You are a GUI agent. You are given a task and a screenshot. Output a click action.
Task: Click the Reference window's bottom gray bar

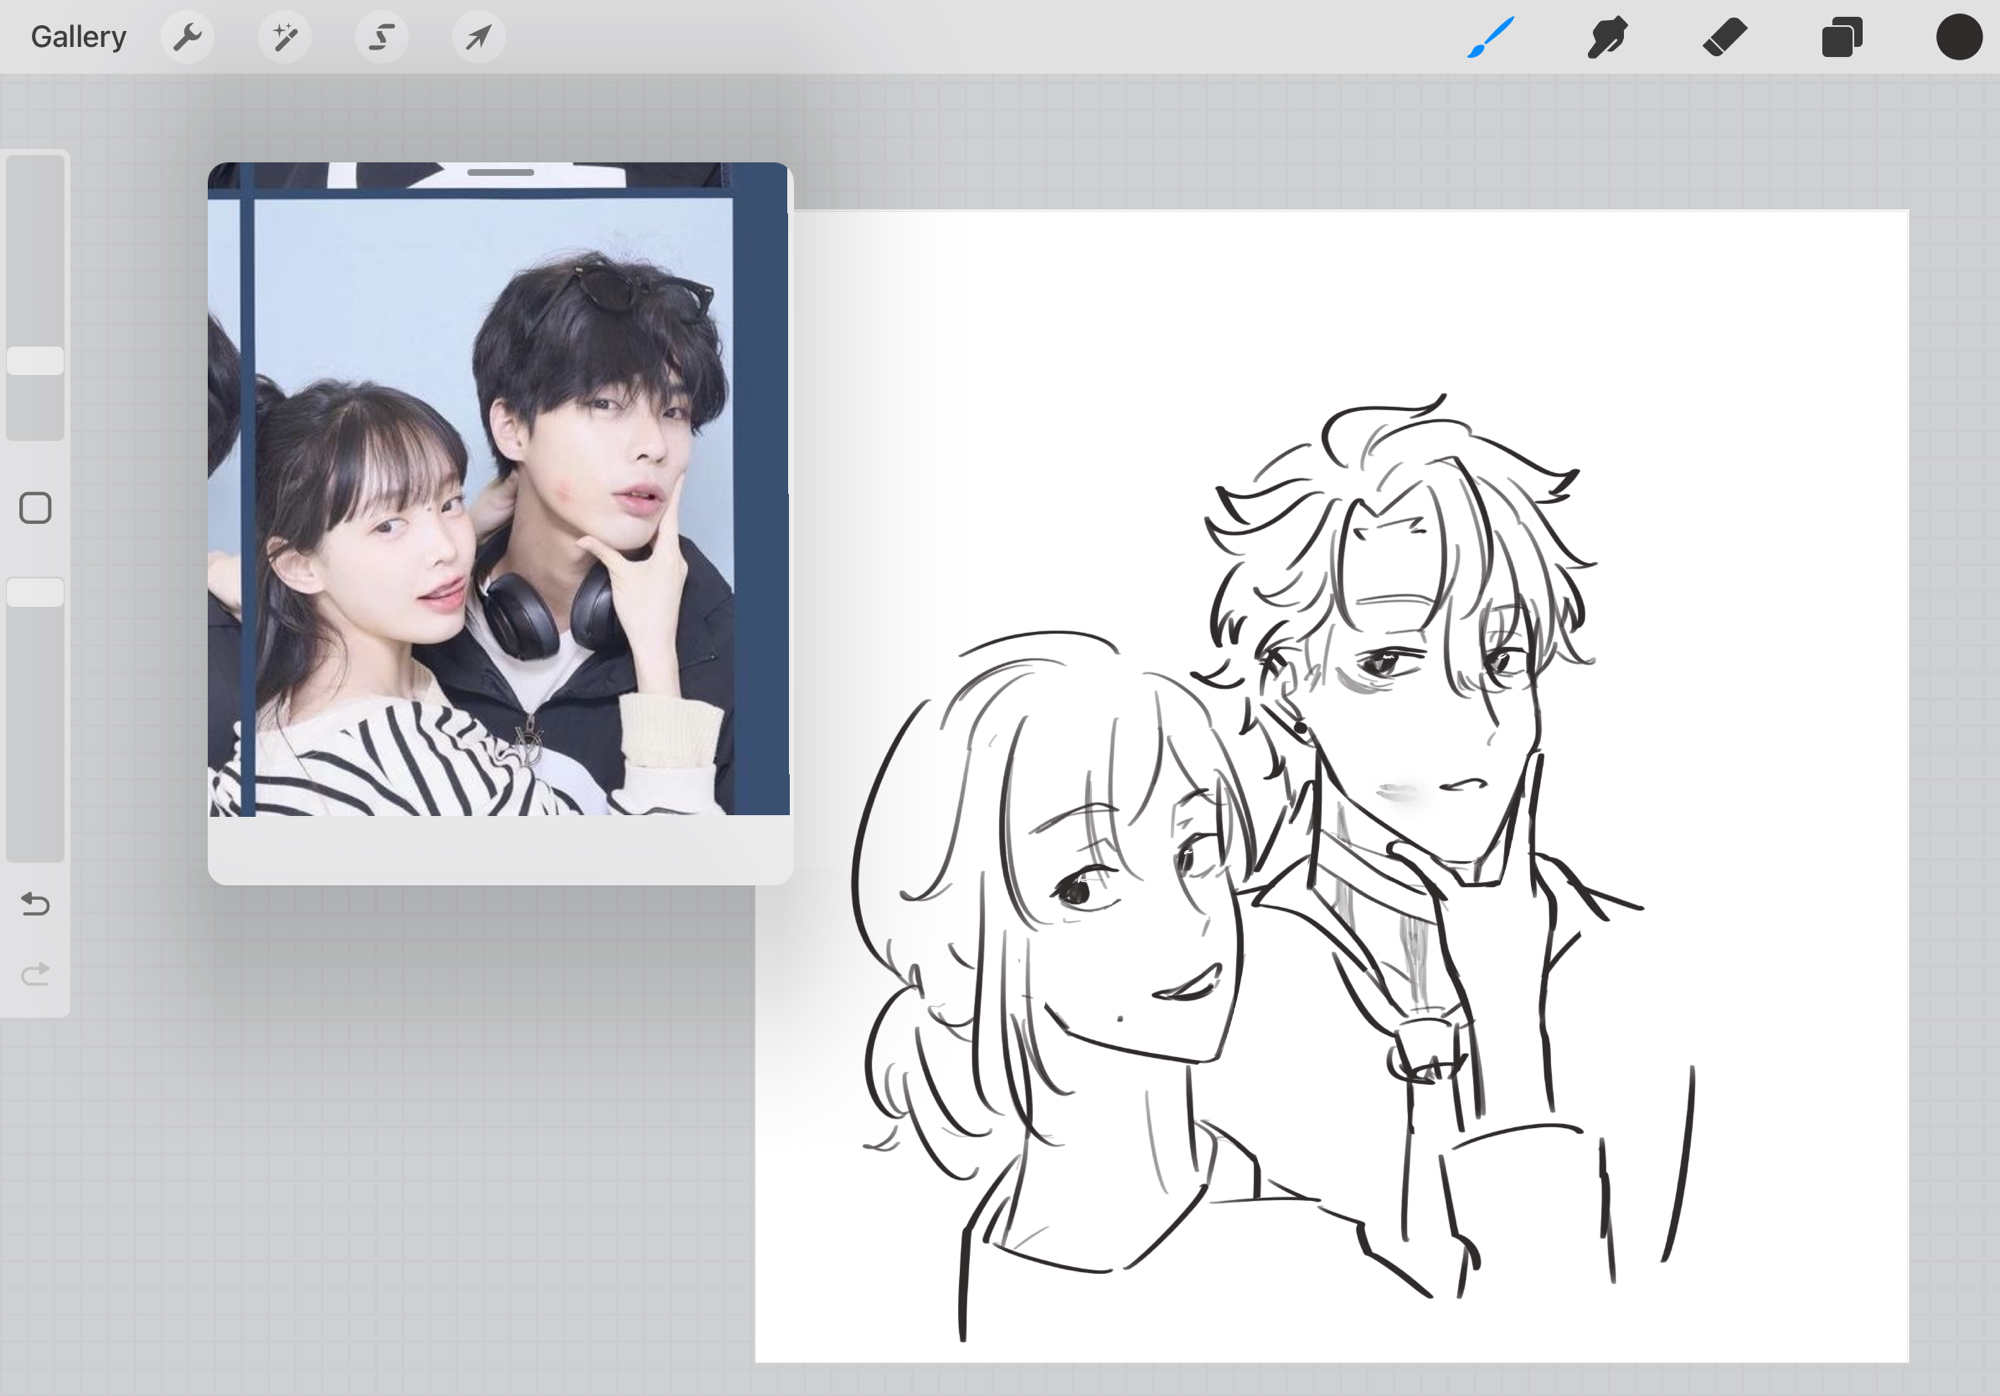(x=500, y=850)
